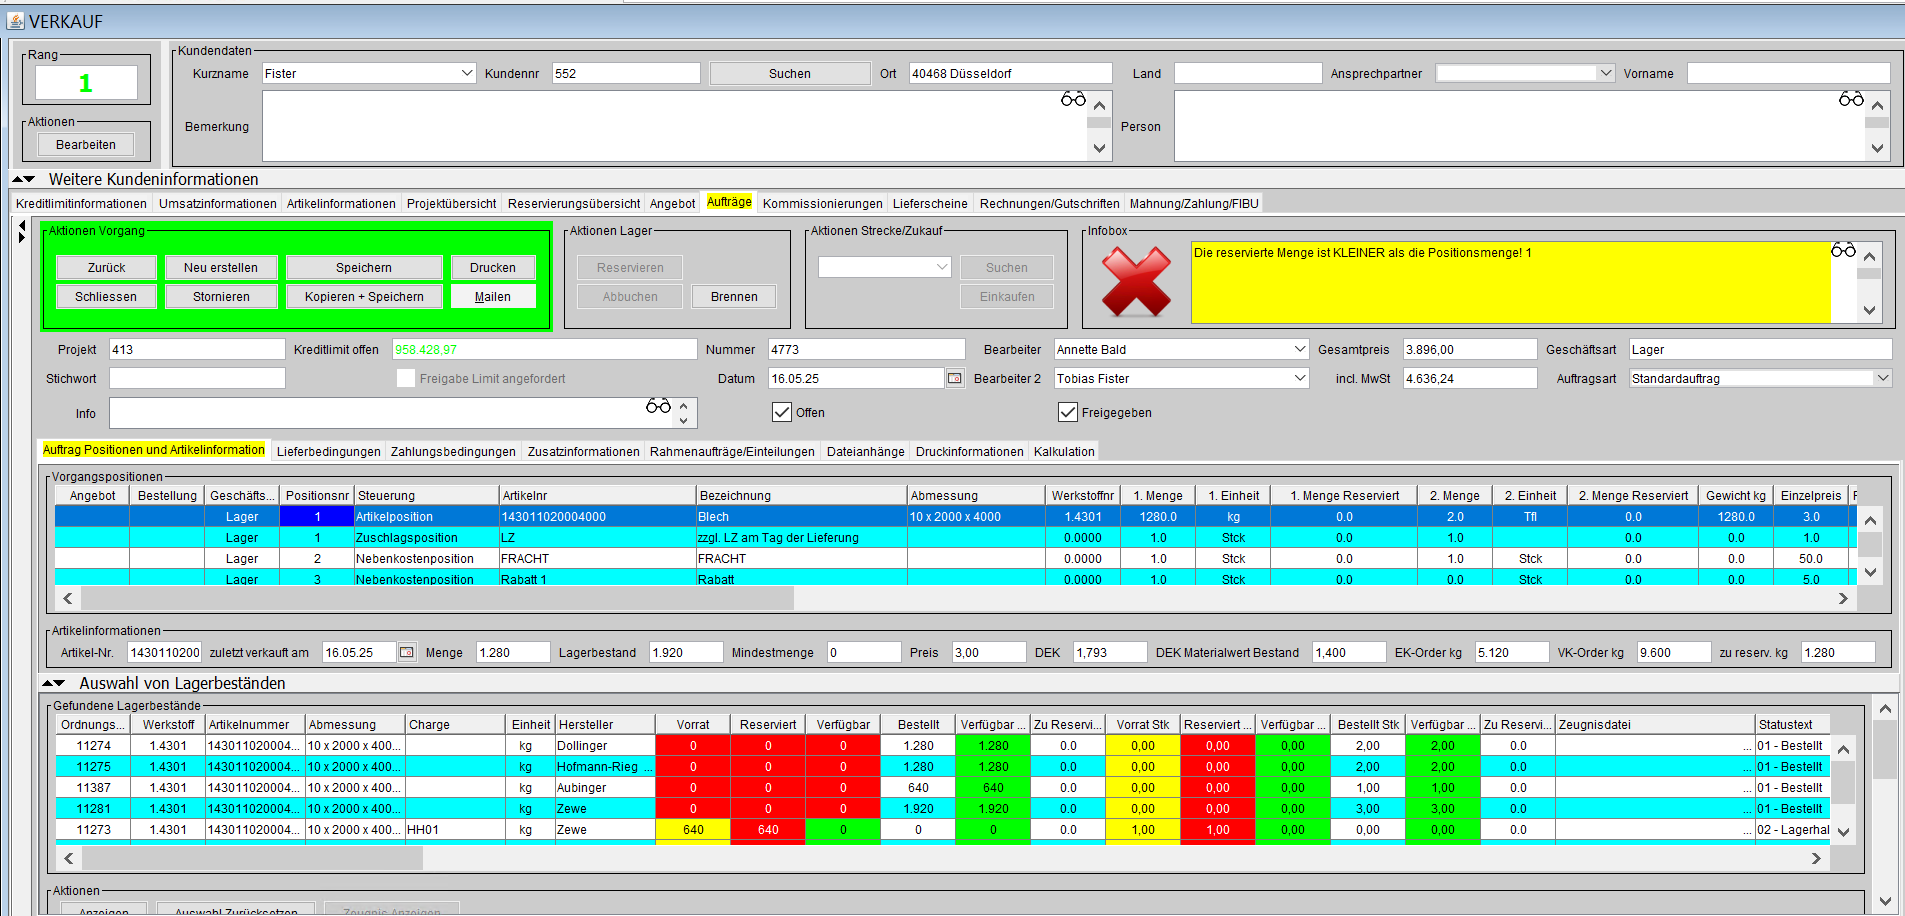Click the red X icon in Infobox
The width and height of the screenshot is (1905, 916).
click(x=1136, y=282)
